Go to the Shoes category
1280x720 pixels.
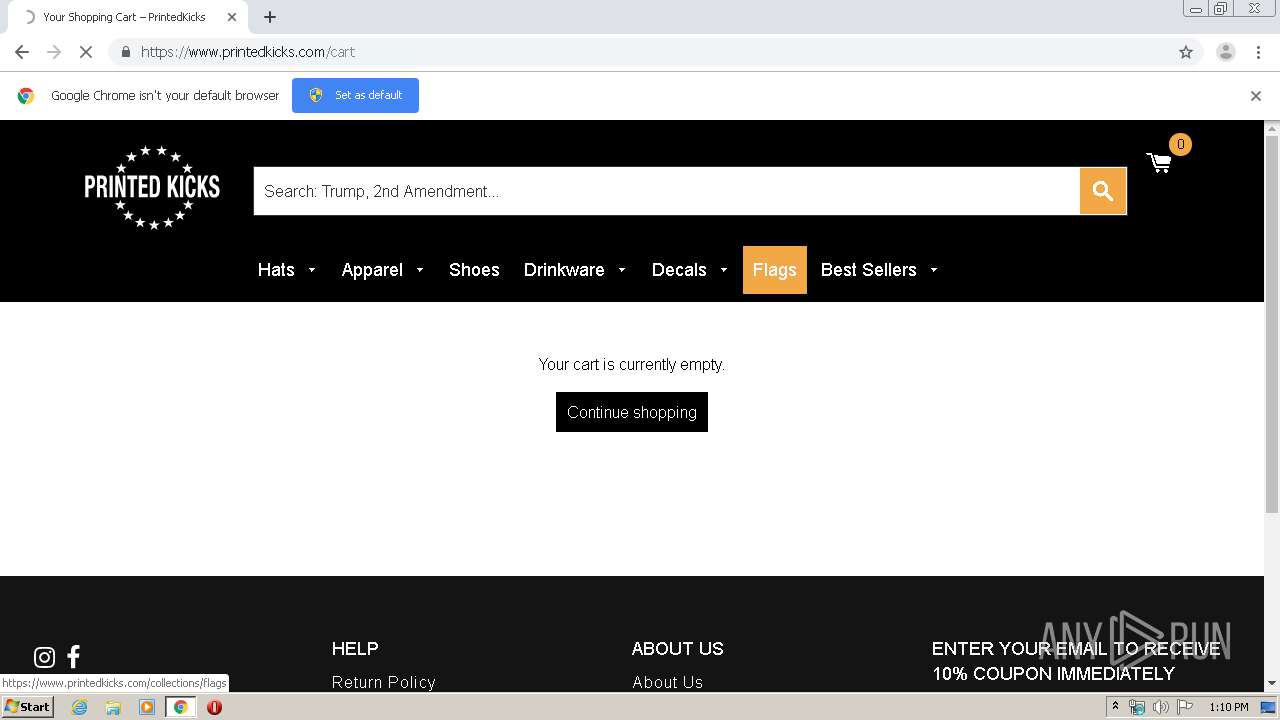pyautogui.click(x=474, y=270)
